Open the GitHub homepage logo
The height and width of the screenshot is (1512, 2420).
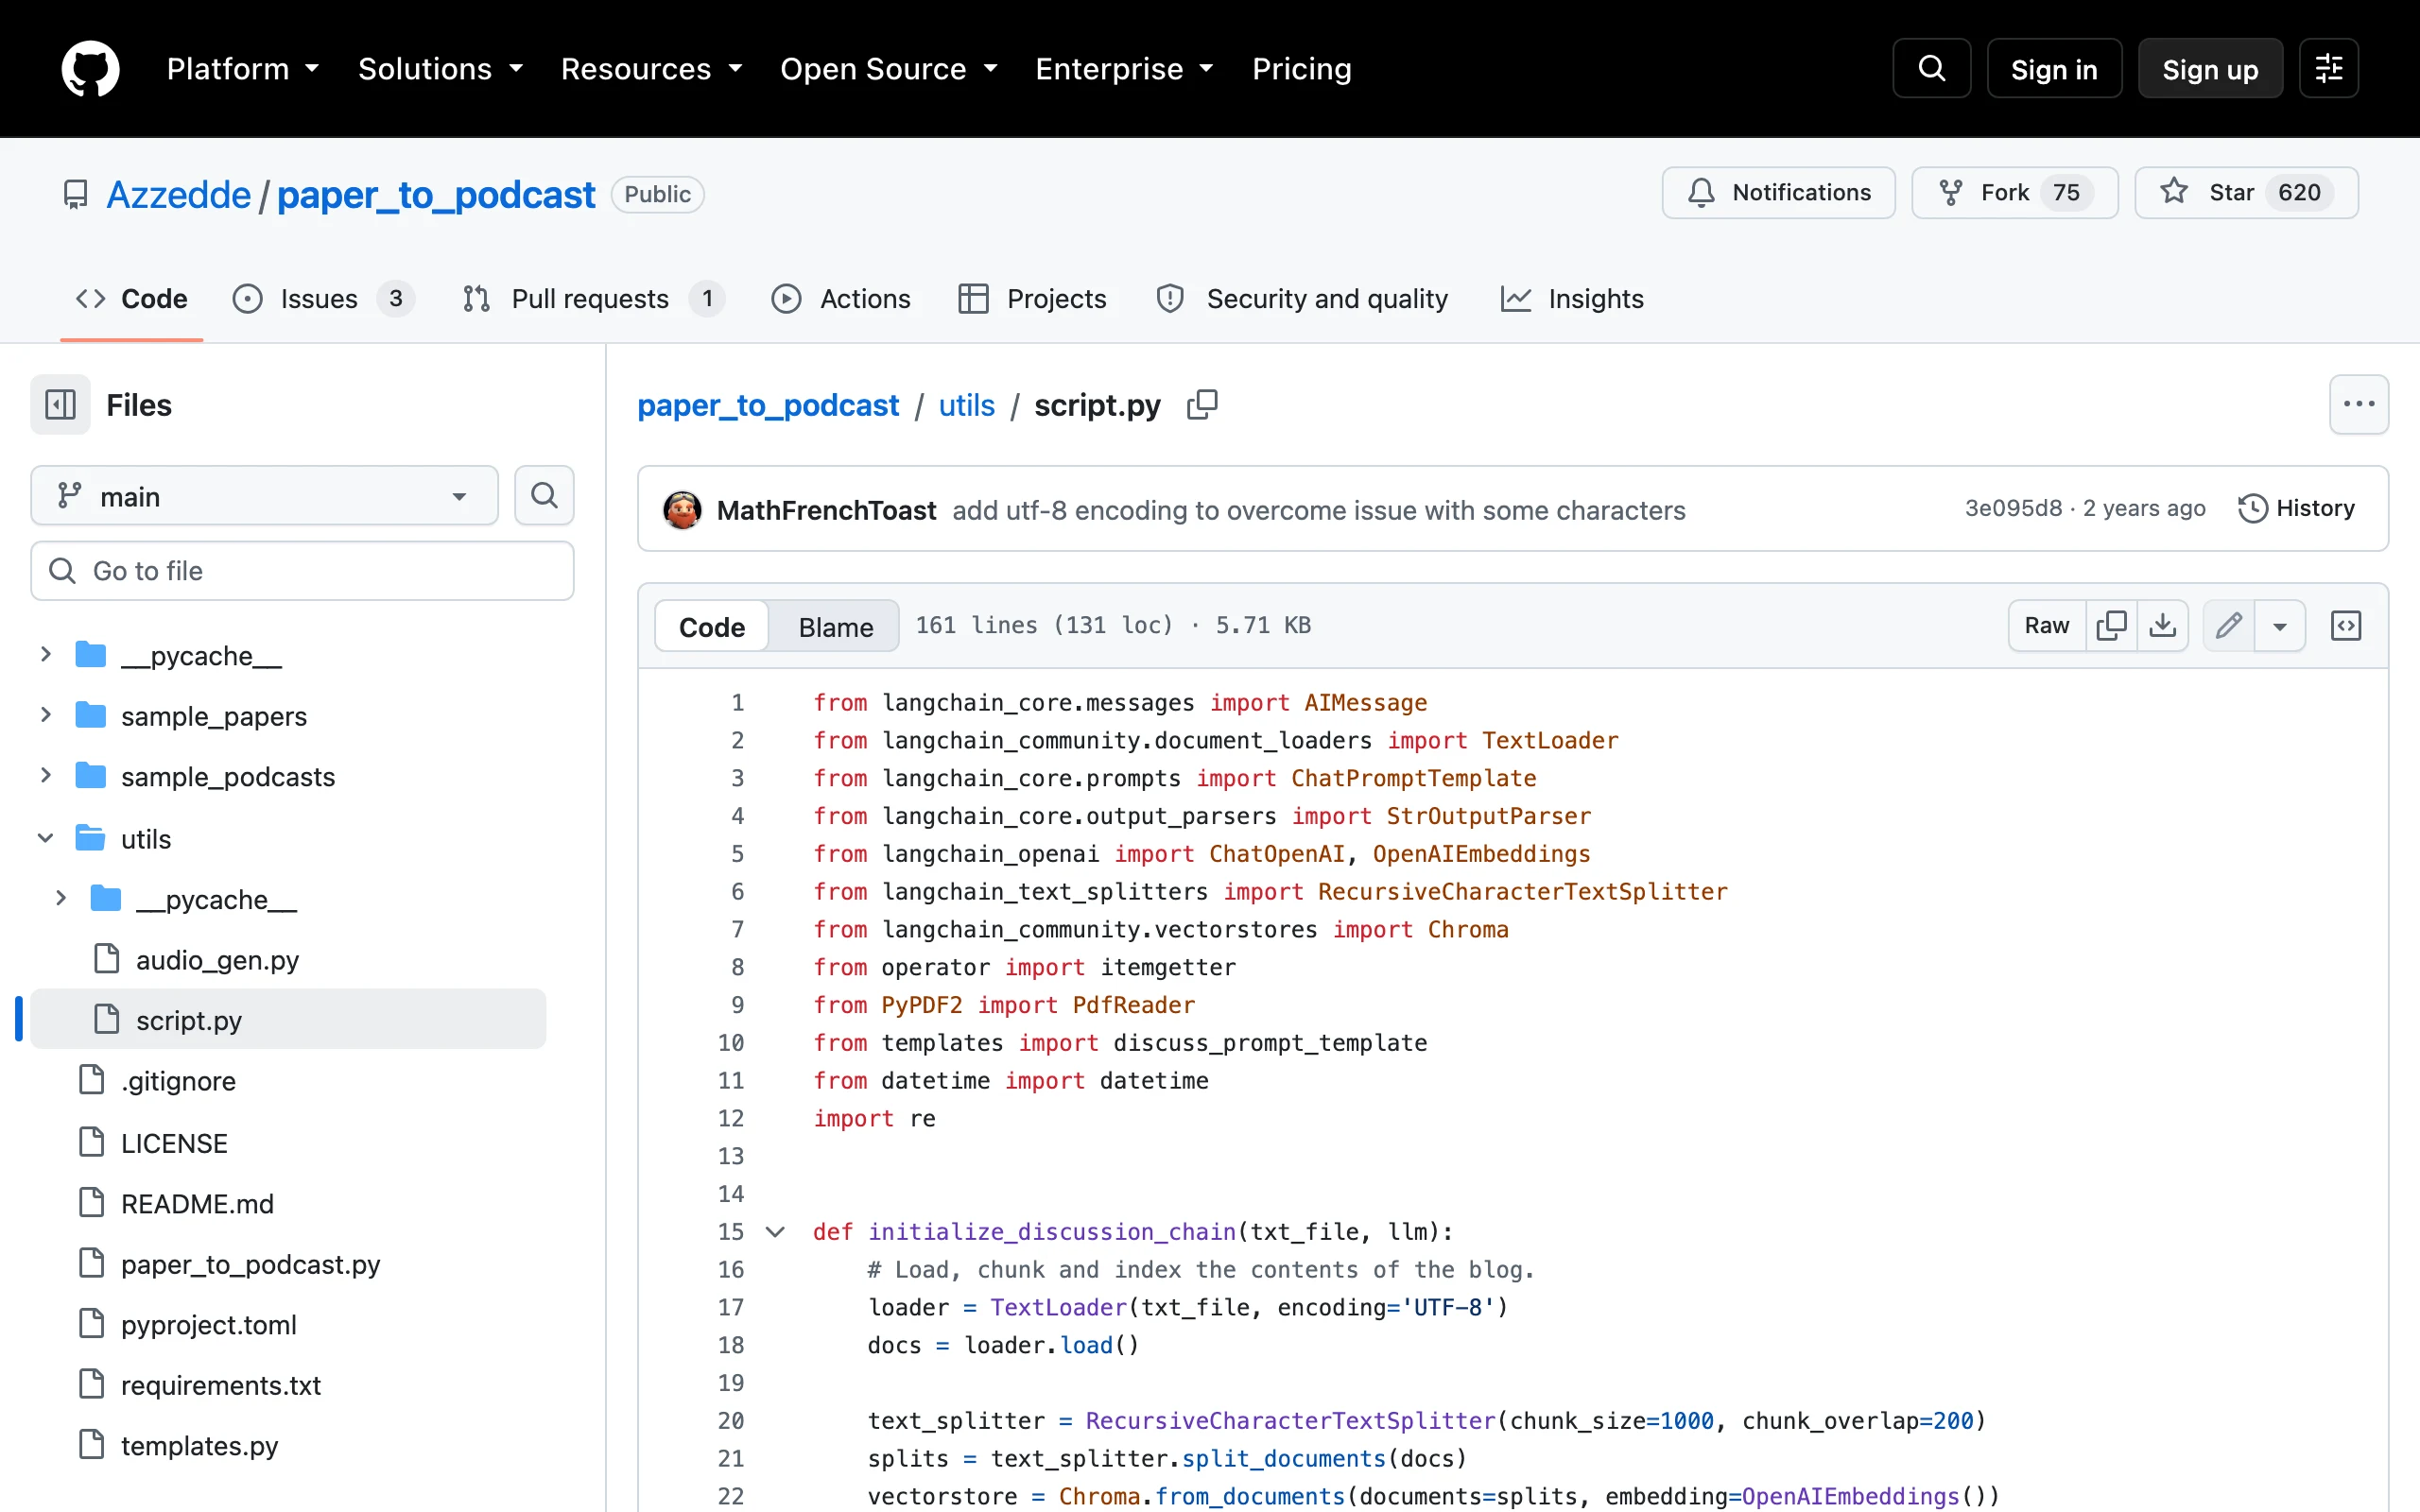(90, 69)
